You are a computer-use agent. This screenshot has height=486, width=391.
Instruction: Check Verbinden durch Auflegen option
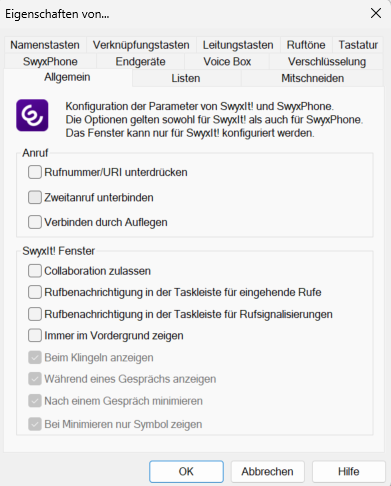[x=35, y=222]
